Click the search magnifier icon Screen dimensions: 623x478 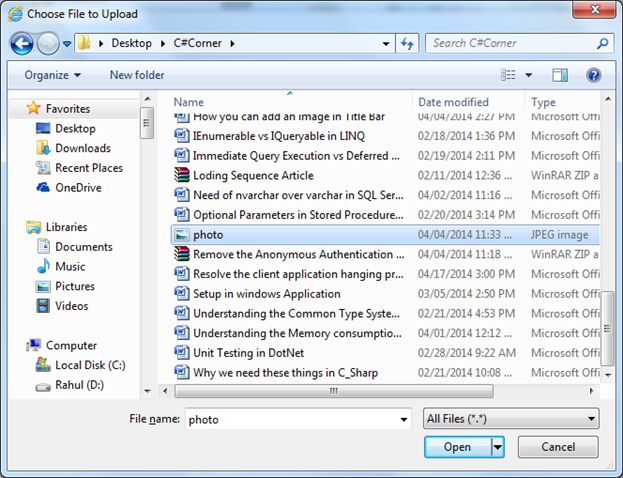(603, 43)
